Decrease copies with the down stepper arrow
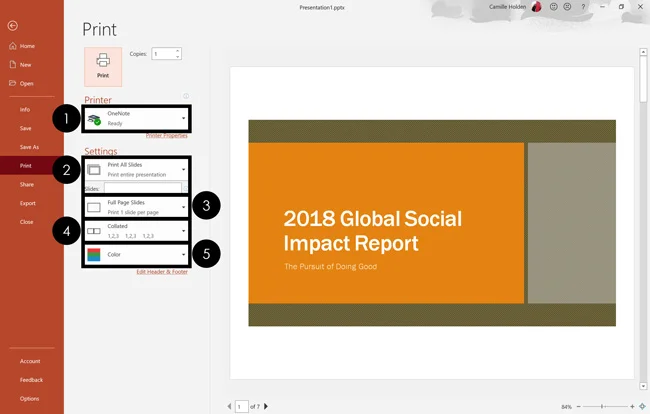 [178, 56]
